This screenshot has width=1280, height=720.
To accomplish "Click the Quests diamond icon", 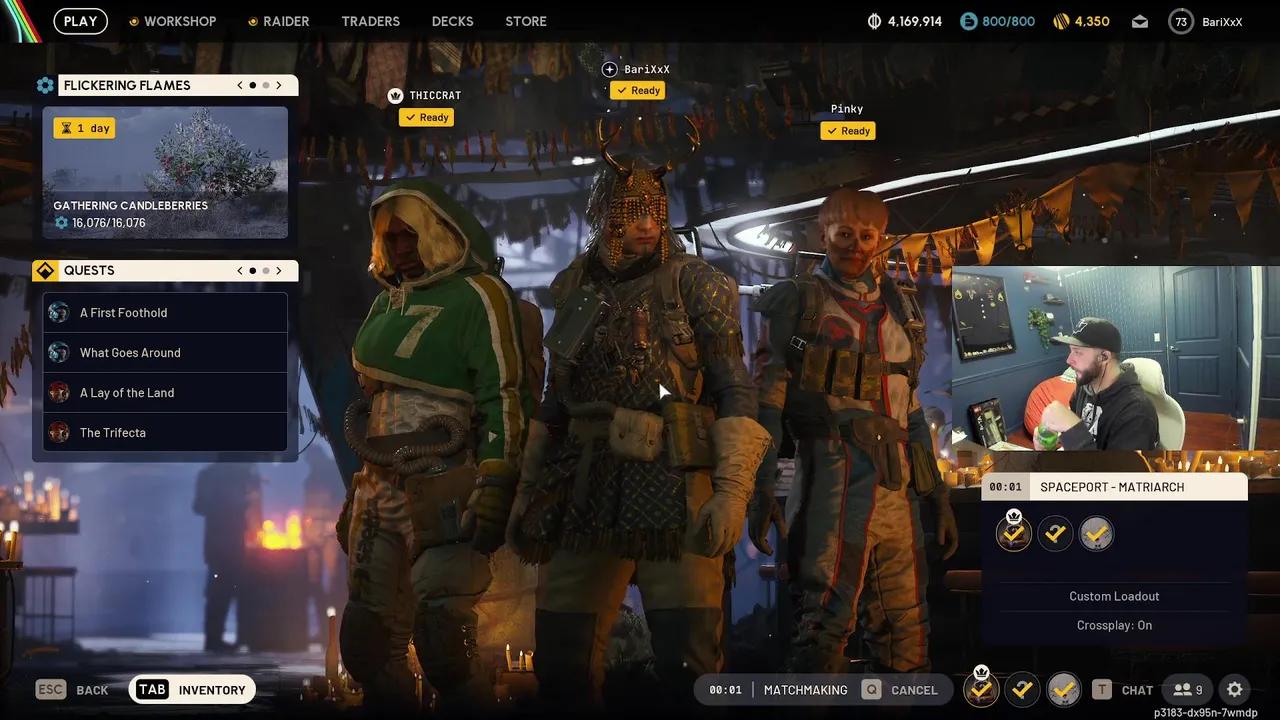I will pyautogui.click(x=44, y=270).
